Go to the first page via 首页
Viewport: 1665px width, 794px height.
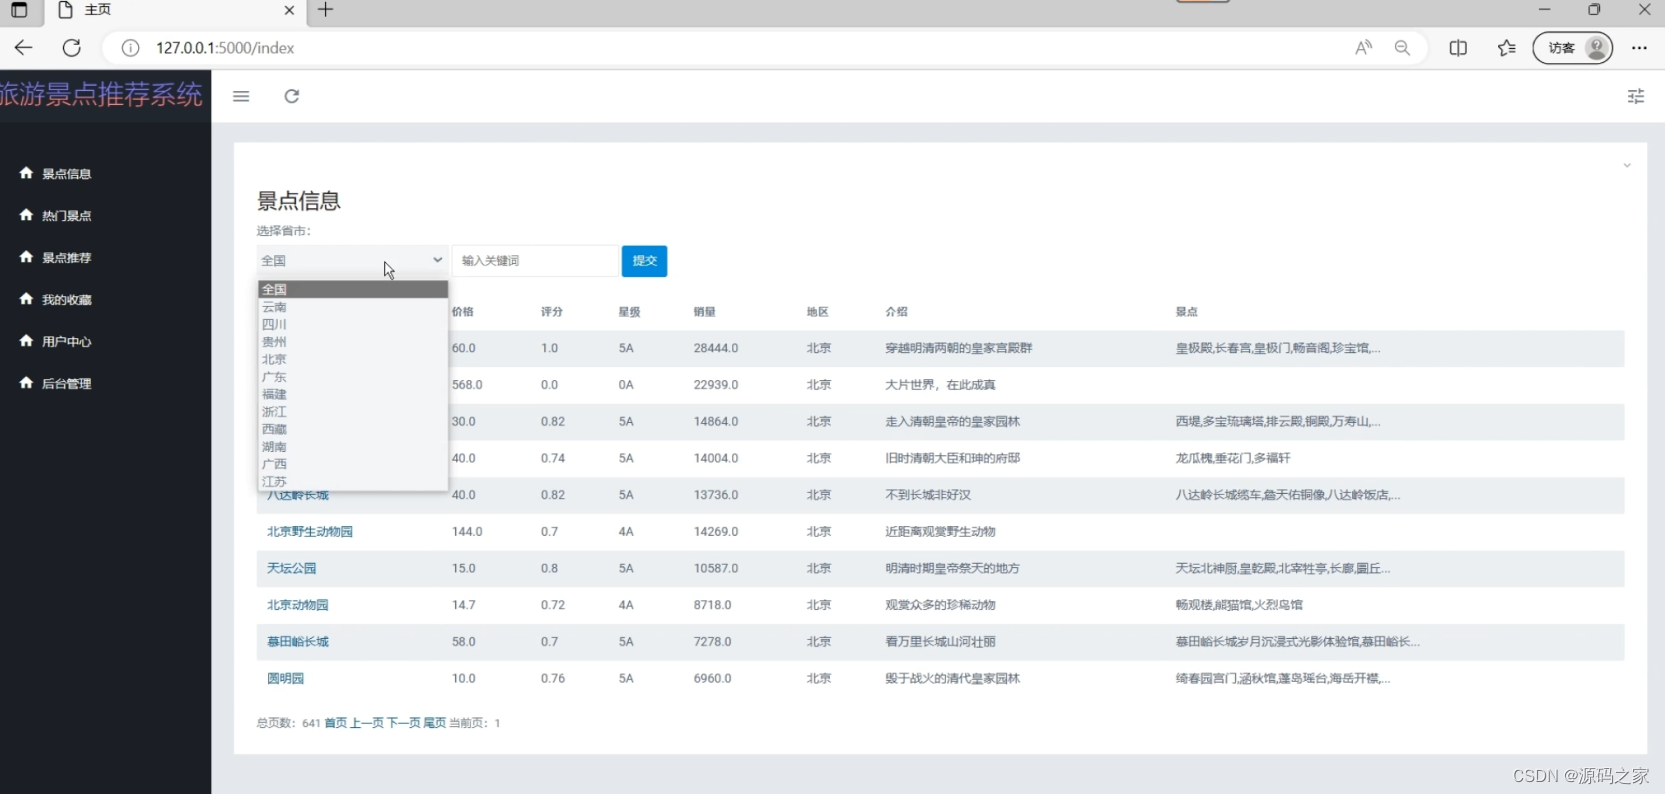tap(335, 723)
